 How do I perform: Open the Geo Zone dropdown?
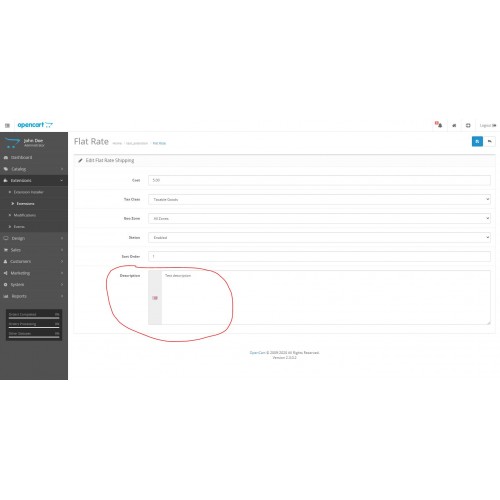coord(319,218)
